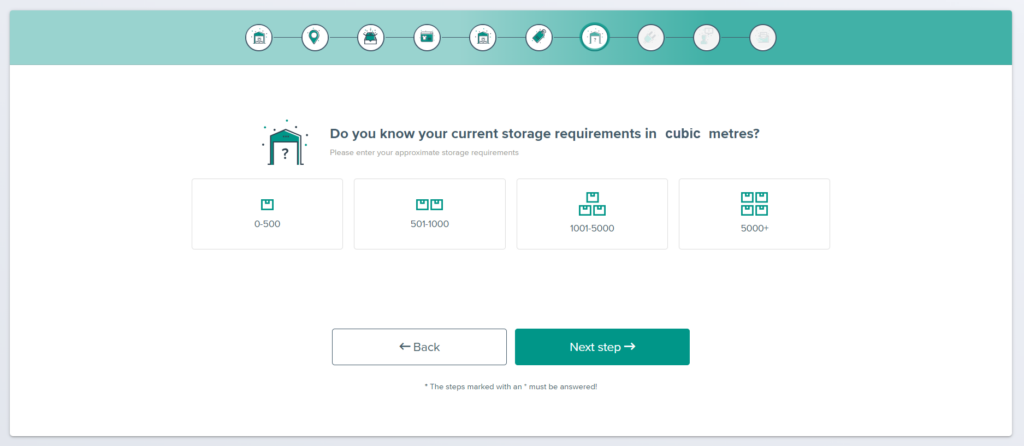Viewport: 1024px width, 446px height.
Task: Open the calendar step icon
Action: (427, 37)
